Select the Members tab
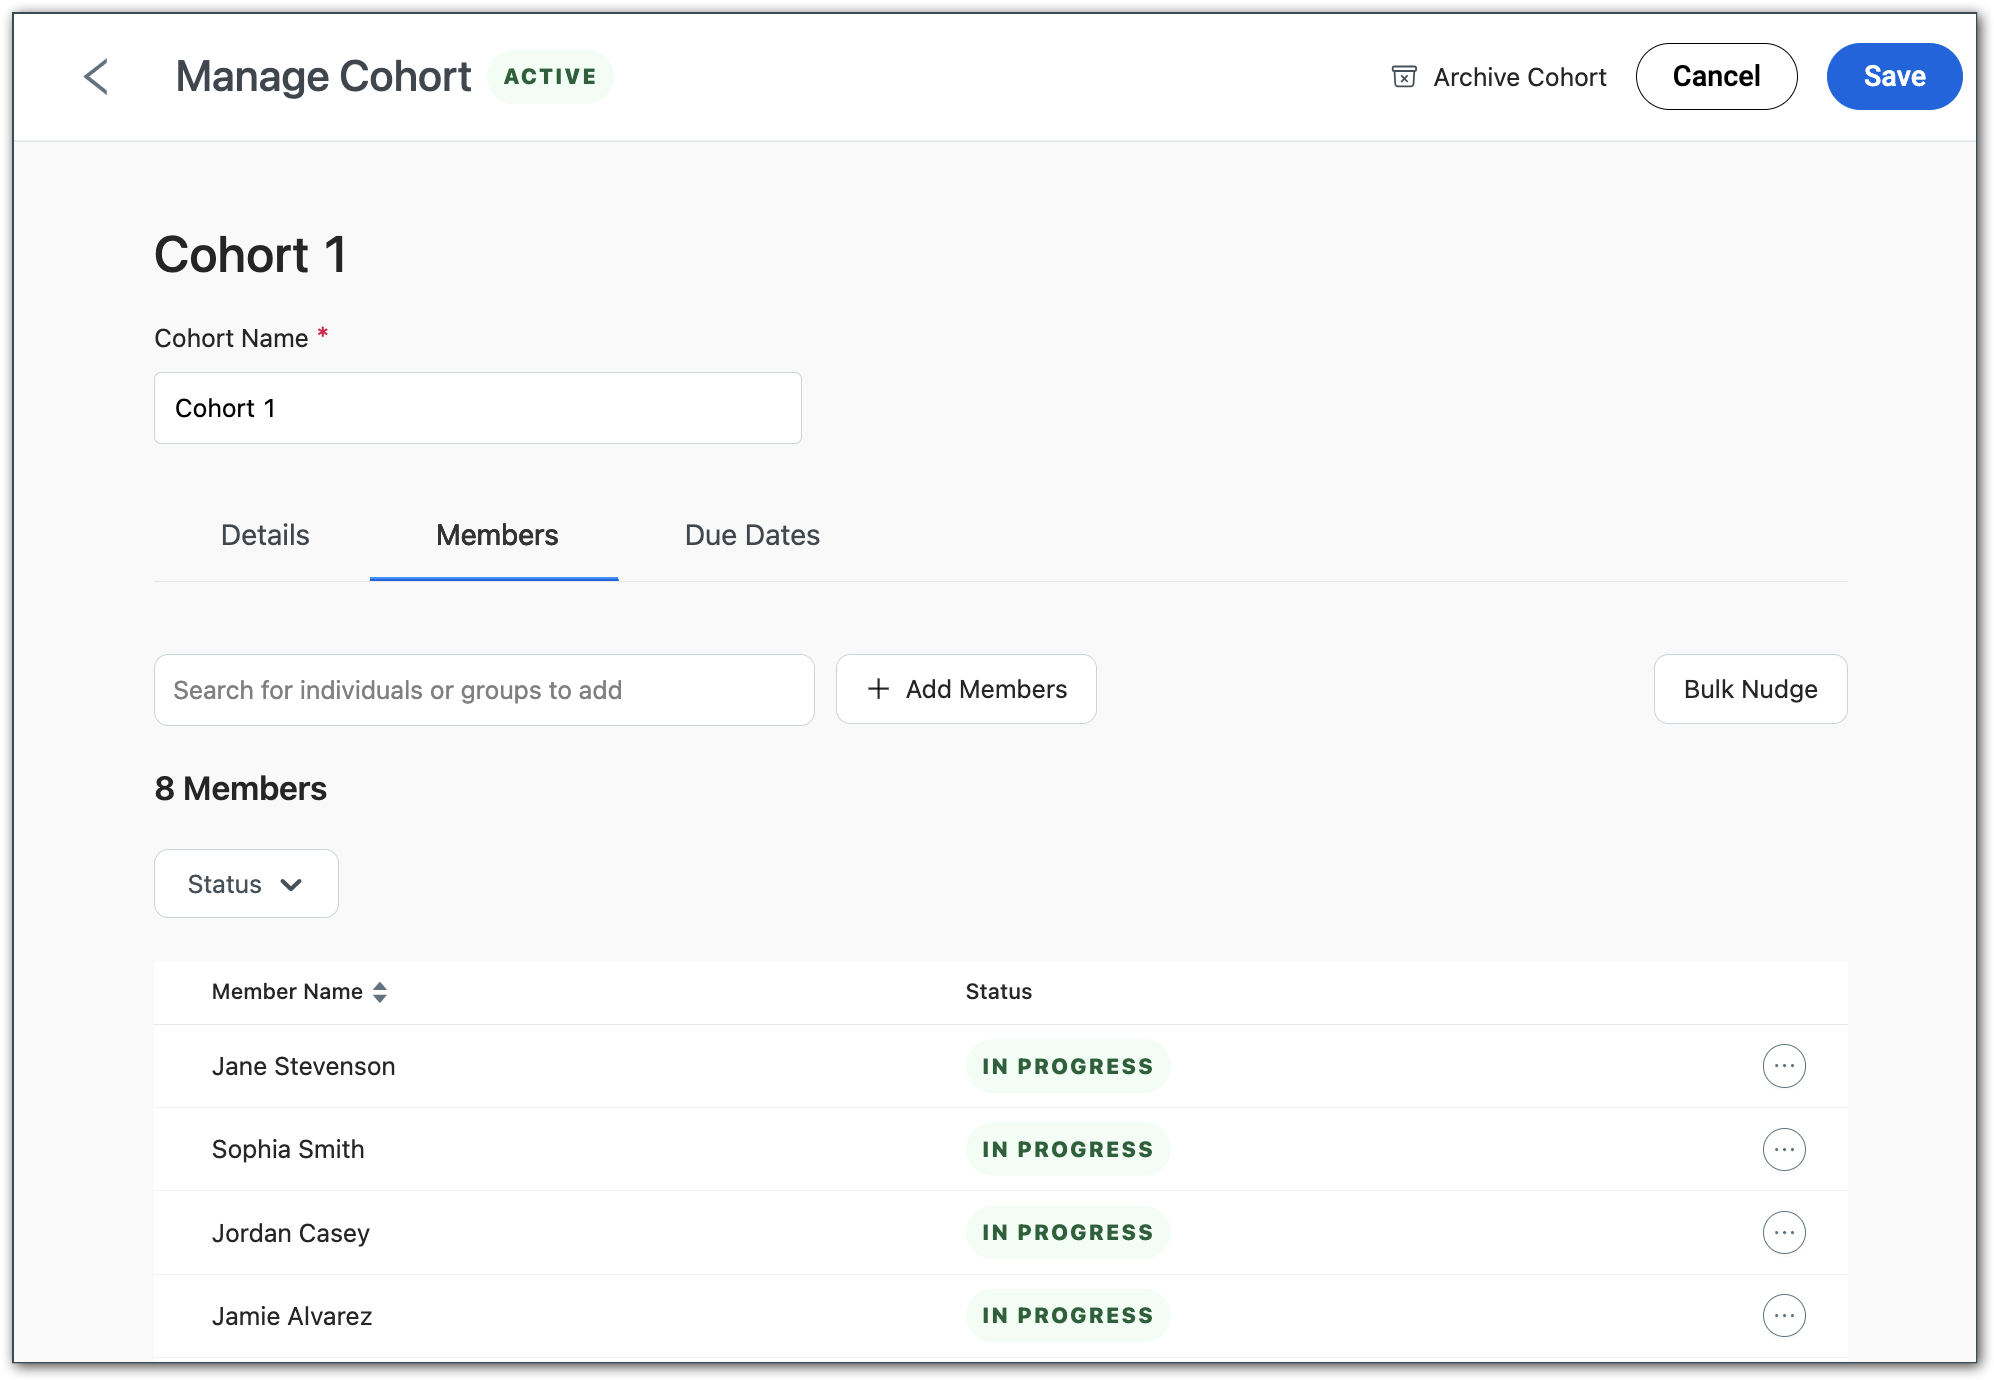The height and width of the screenshot is (1380, 1994). point(497,535)
